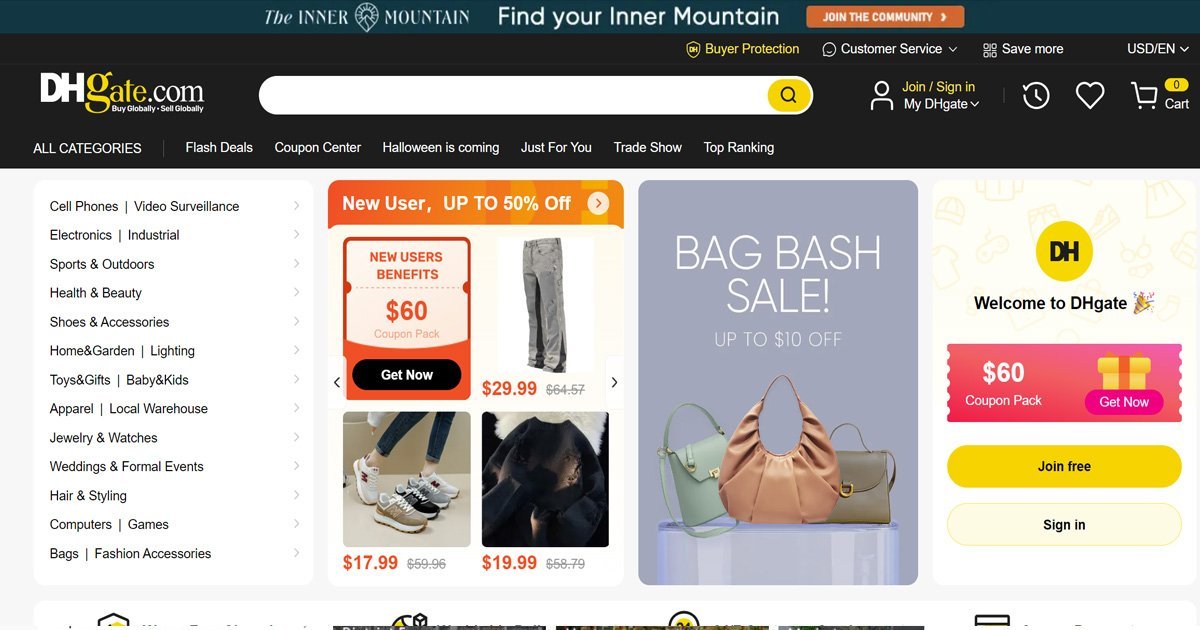Click the Sign in button
Screen dimensions: 1200x630
point(1064,524)
